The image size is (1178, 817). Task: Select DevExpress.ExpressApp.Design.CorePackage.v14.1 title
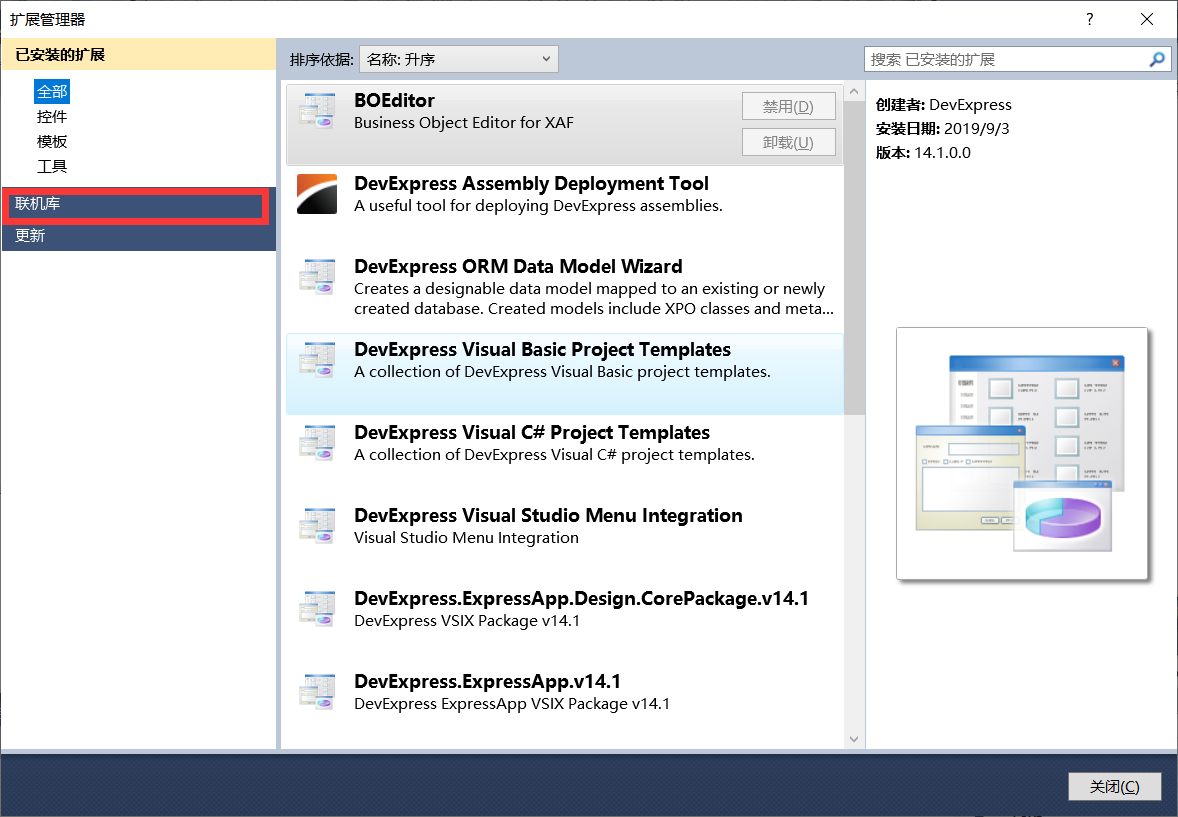coord(581,598)
